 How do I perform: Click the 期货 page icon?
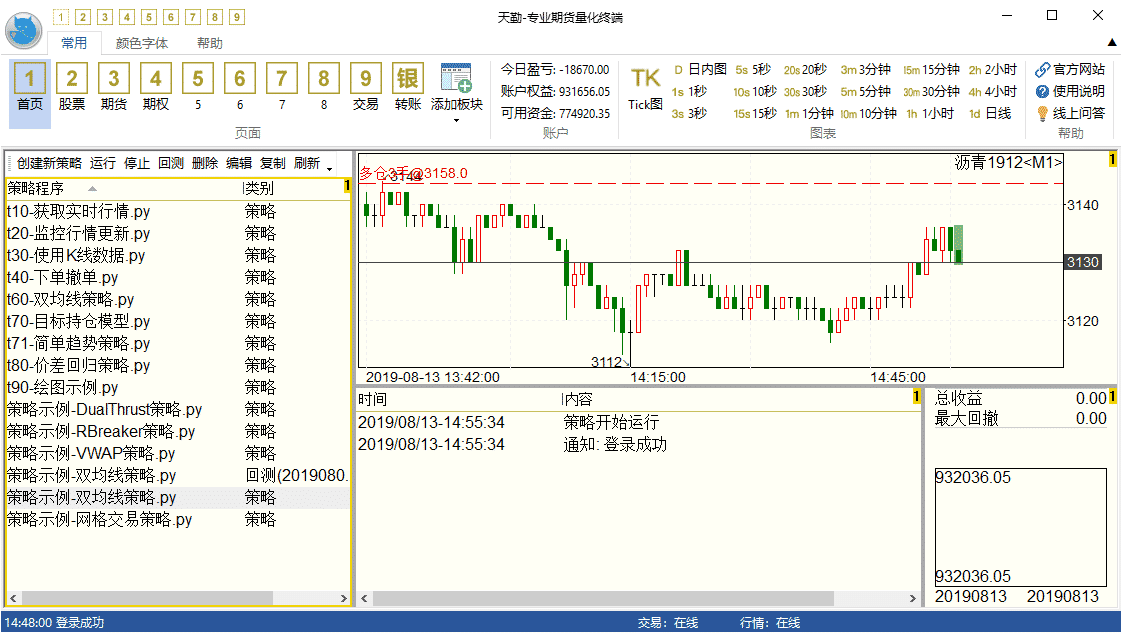[x=114, y=78]
